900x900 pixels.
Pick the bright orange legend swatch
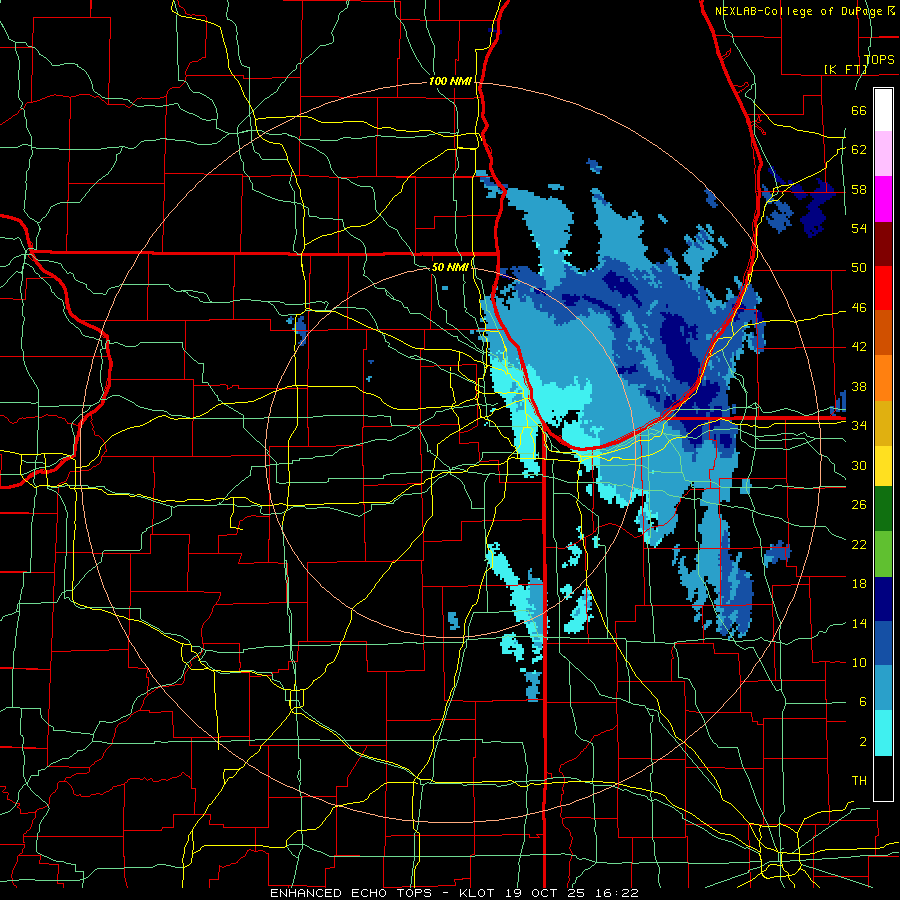point(883,378)
